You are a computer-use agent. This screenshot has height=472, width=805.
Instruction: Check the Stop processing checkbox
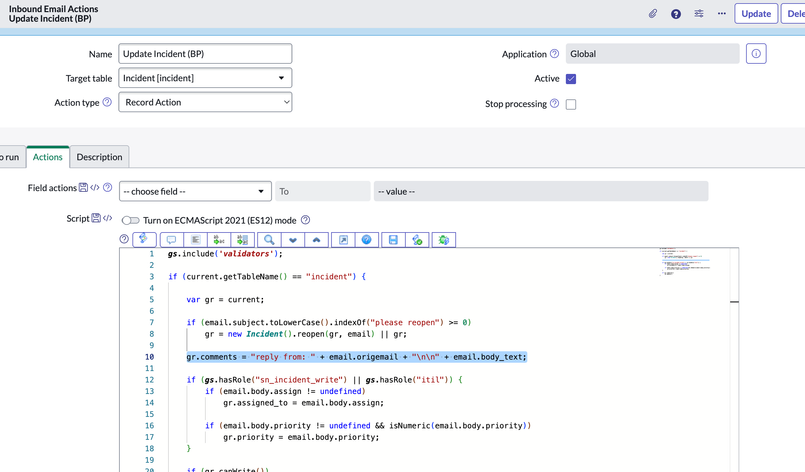pos(571,104)
